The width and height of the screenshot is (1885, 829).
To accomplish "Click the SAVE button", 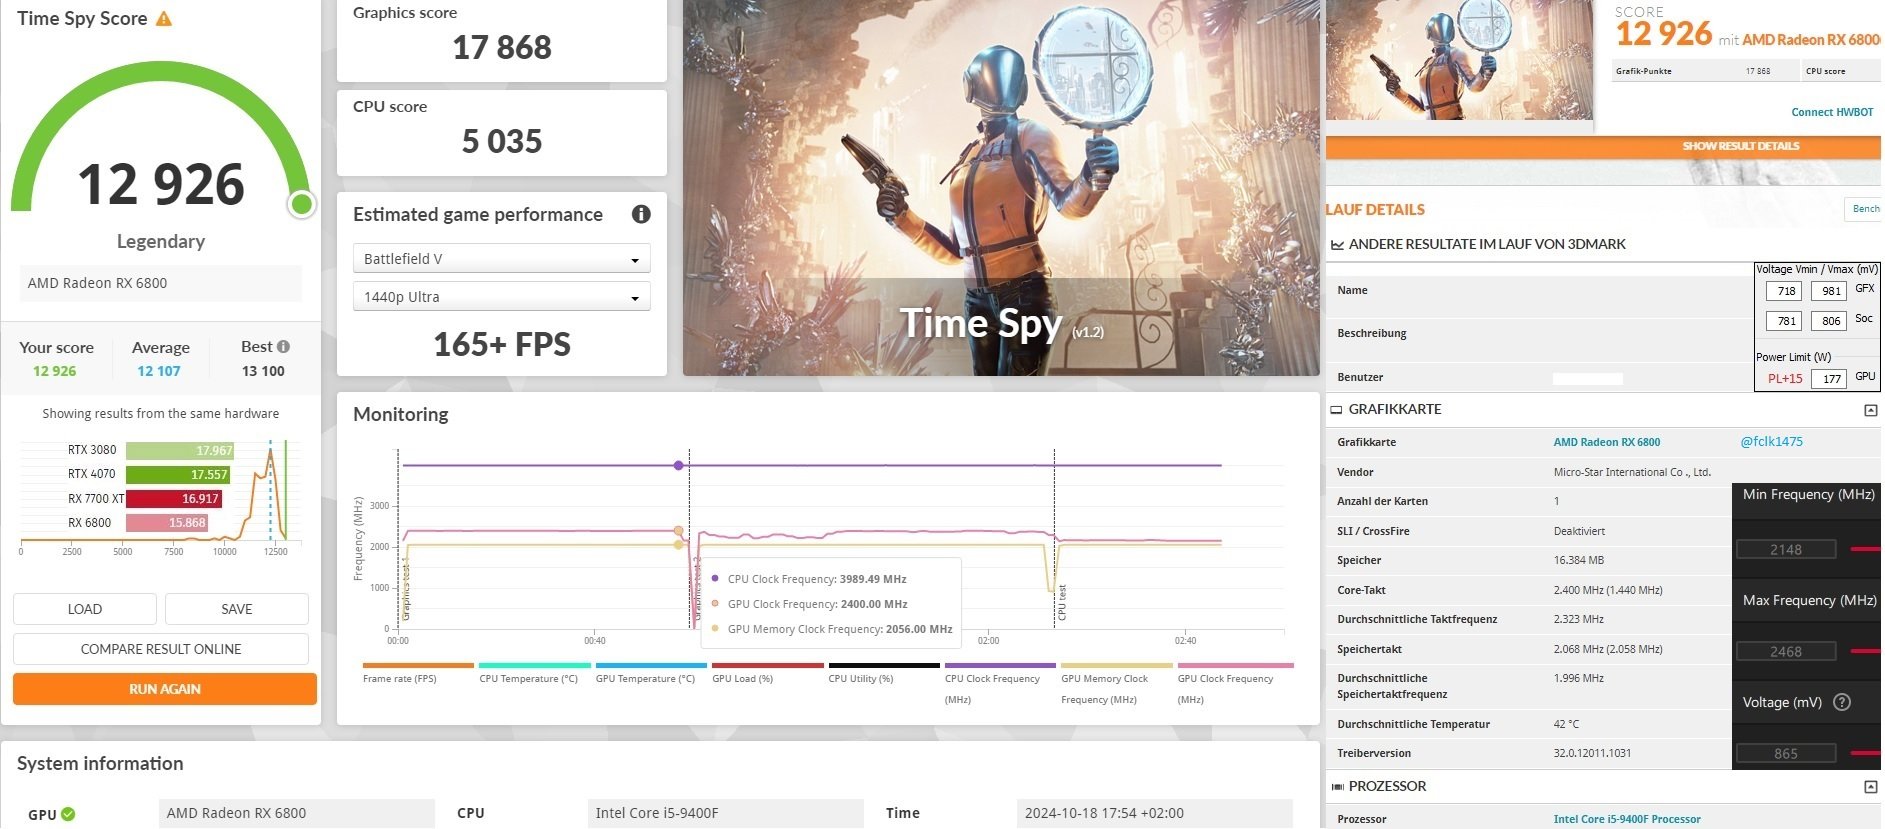I will click(237, 609).
